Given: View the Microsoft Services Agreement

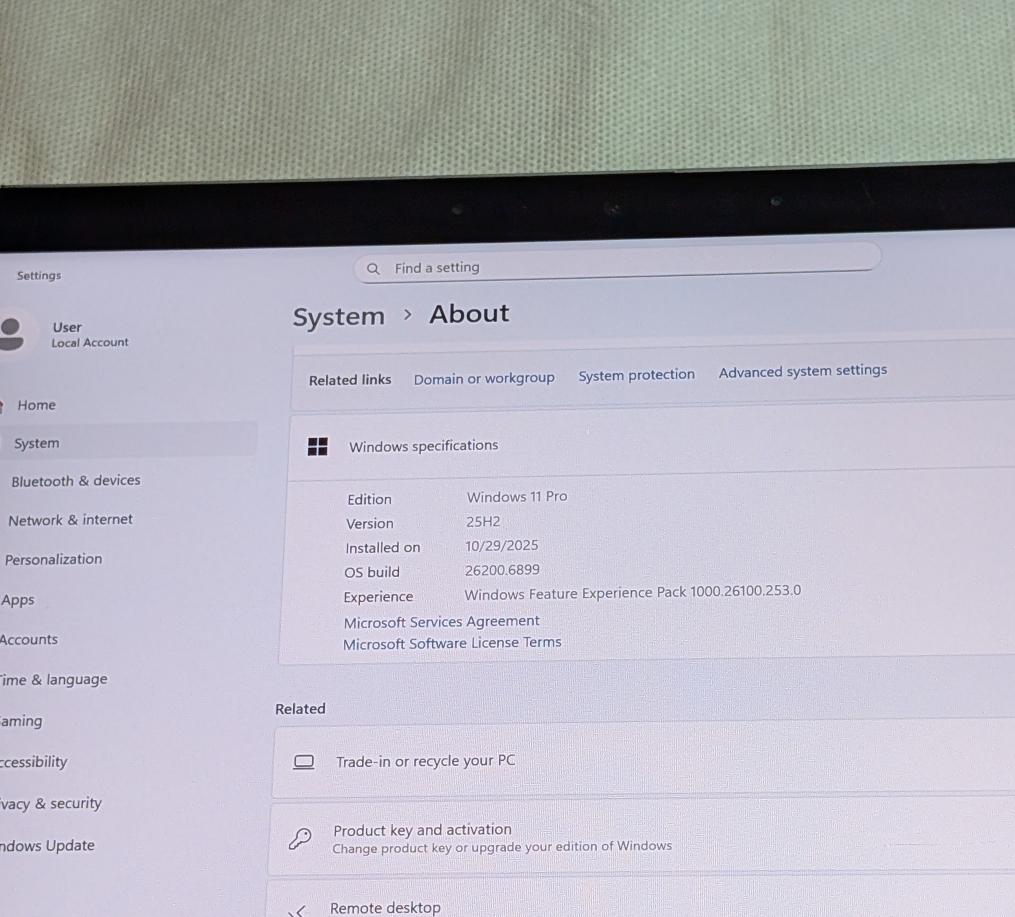Looking at the screenshot, I should (441, 621).
